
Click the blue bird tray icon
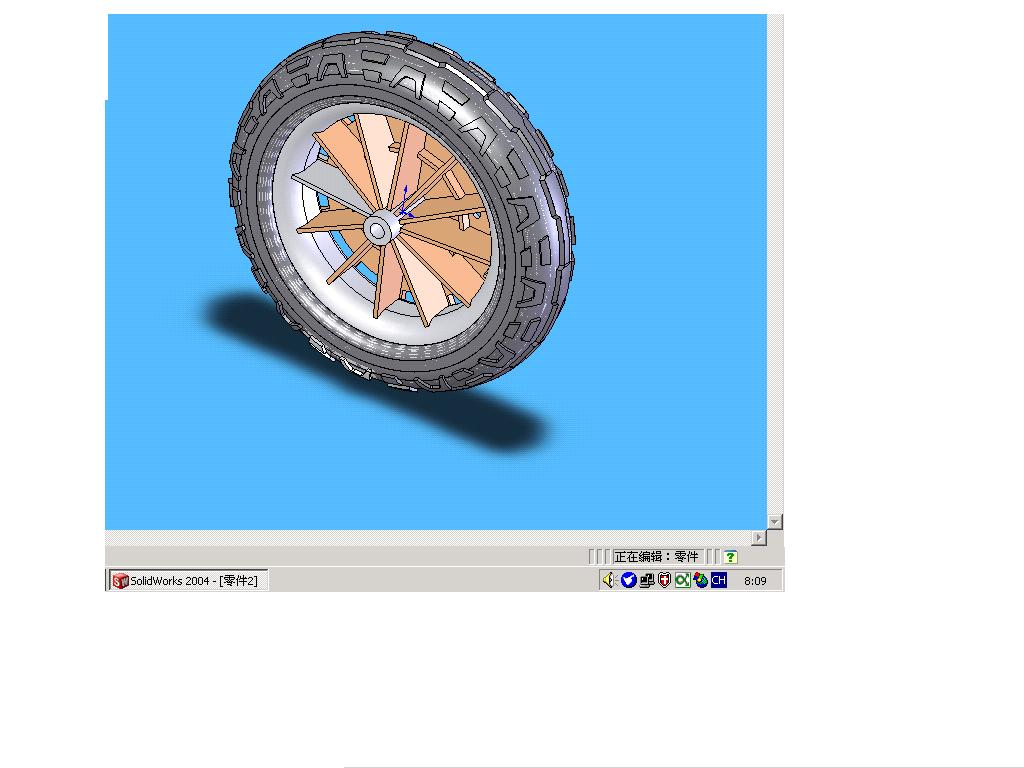click(628, 580)
